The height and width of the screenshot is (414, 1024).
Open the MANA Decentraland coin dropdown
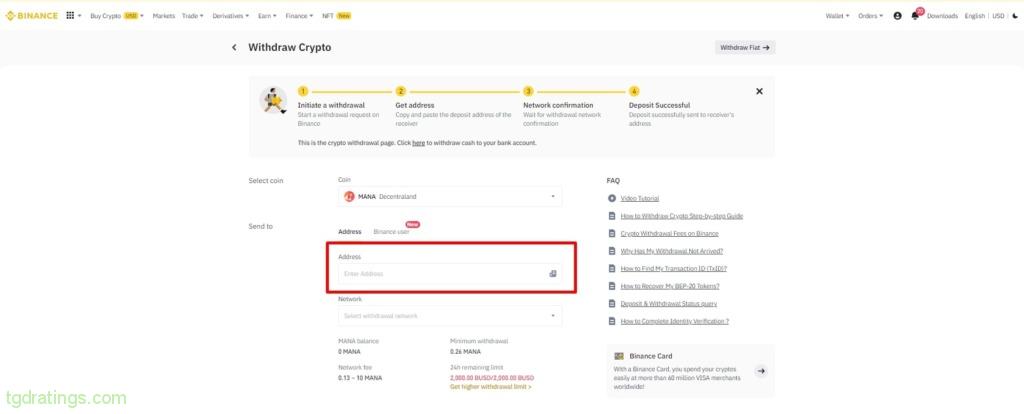tap(450, 196)
